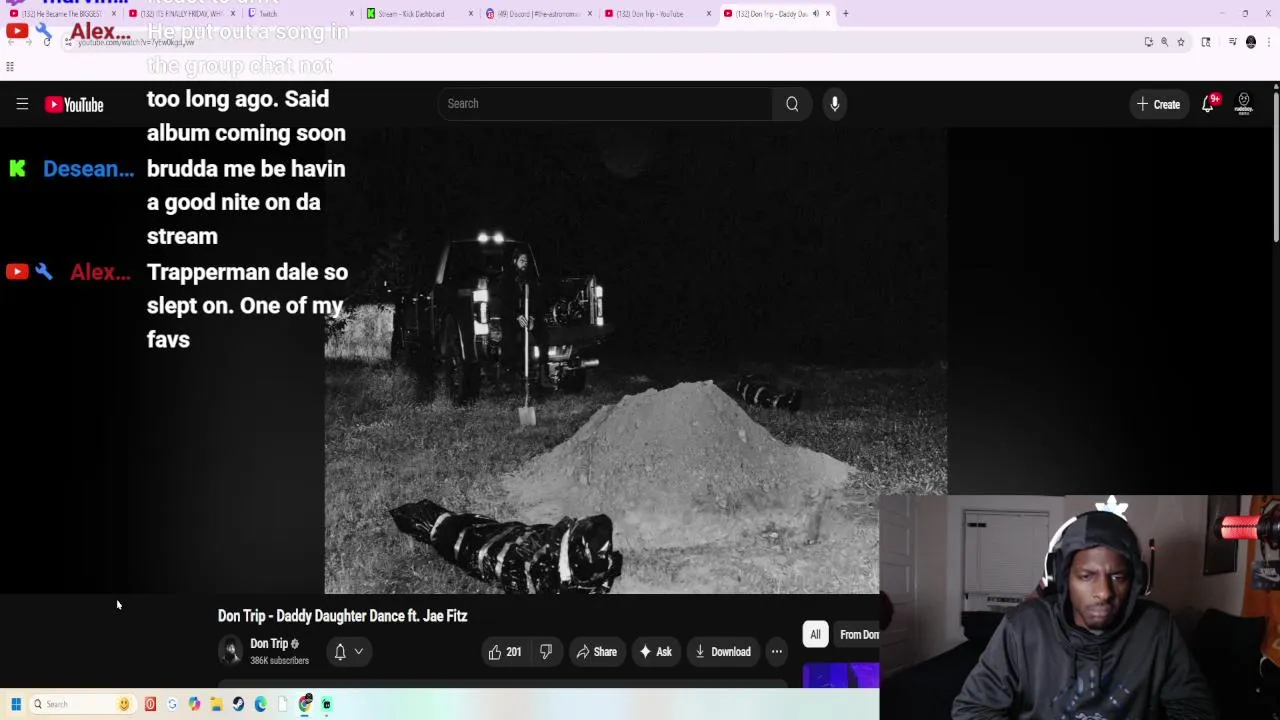
Task: Click the Windows taskbar search box
Action: [x=82, y=704]
